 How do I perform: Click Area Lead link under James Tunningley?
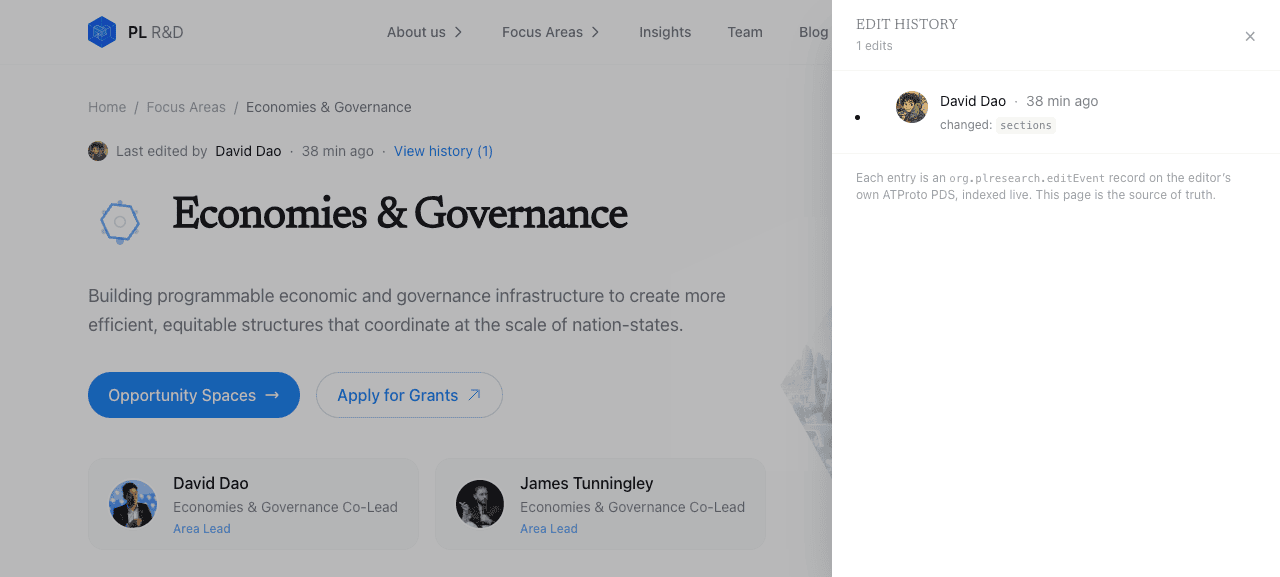pos(549,529)
